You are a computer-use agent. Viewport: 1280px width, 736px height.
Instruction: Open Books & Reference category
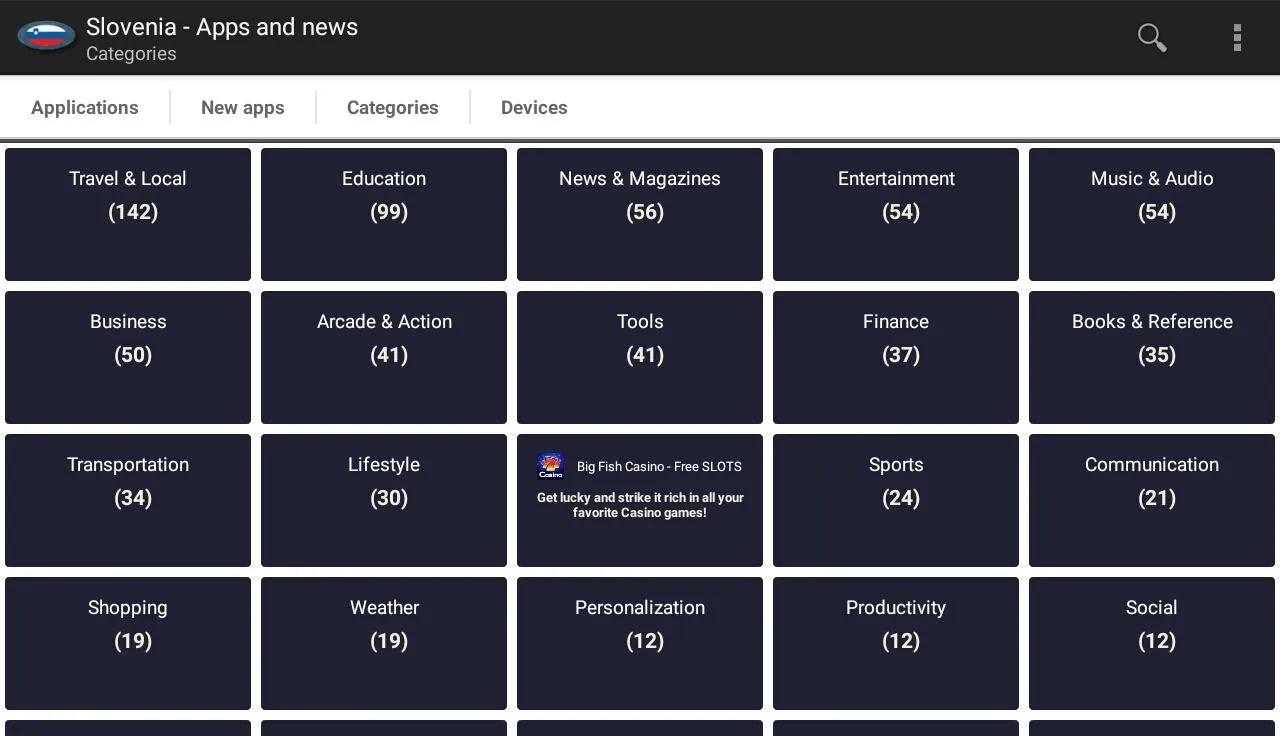click(1152, 357)
